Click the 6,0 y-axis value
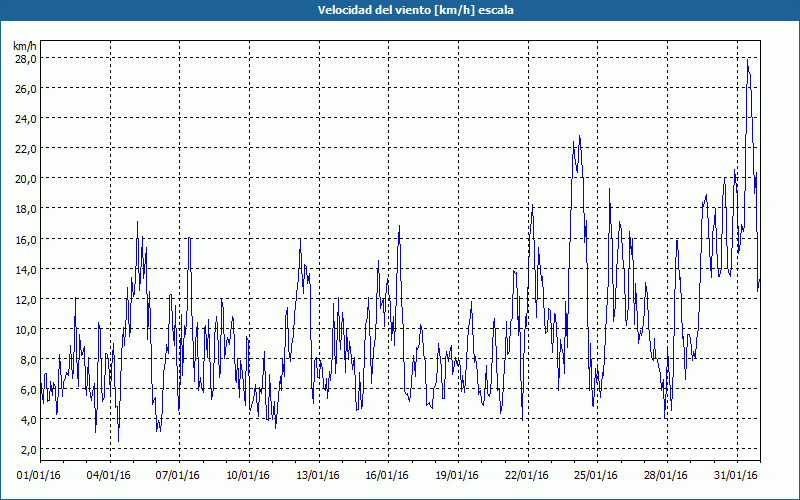This screenshot has height=500, width=800. coord(28,390)
